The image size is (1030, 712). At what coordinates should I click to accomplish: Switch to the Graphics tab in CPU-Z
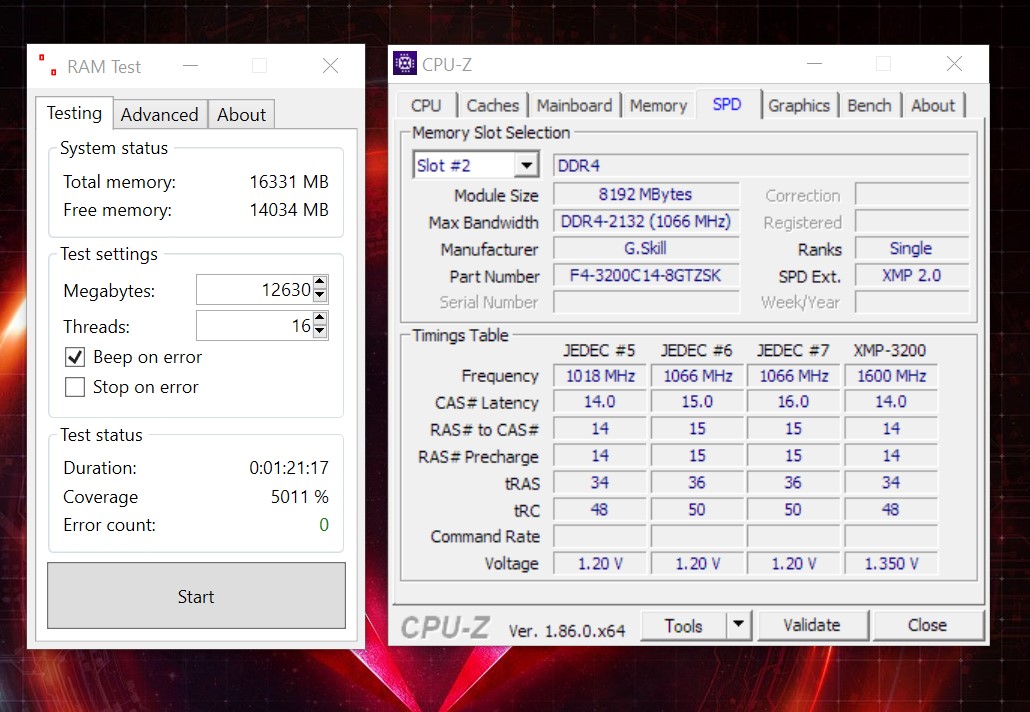tap(799, 105)
